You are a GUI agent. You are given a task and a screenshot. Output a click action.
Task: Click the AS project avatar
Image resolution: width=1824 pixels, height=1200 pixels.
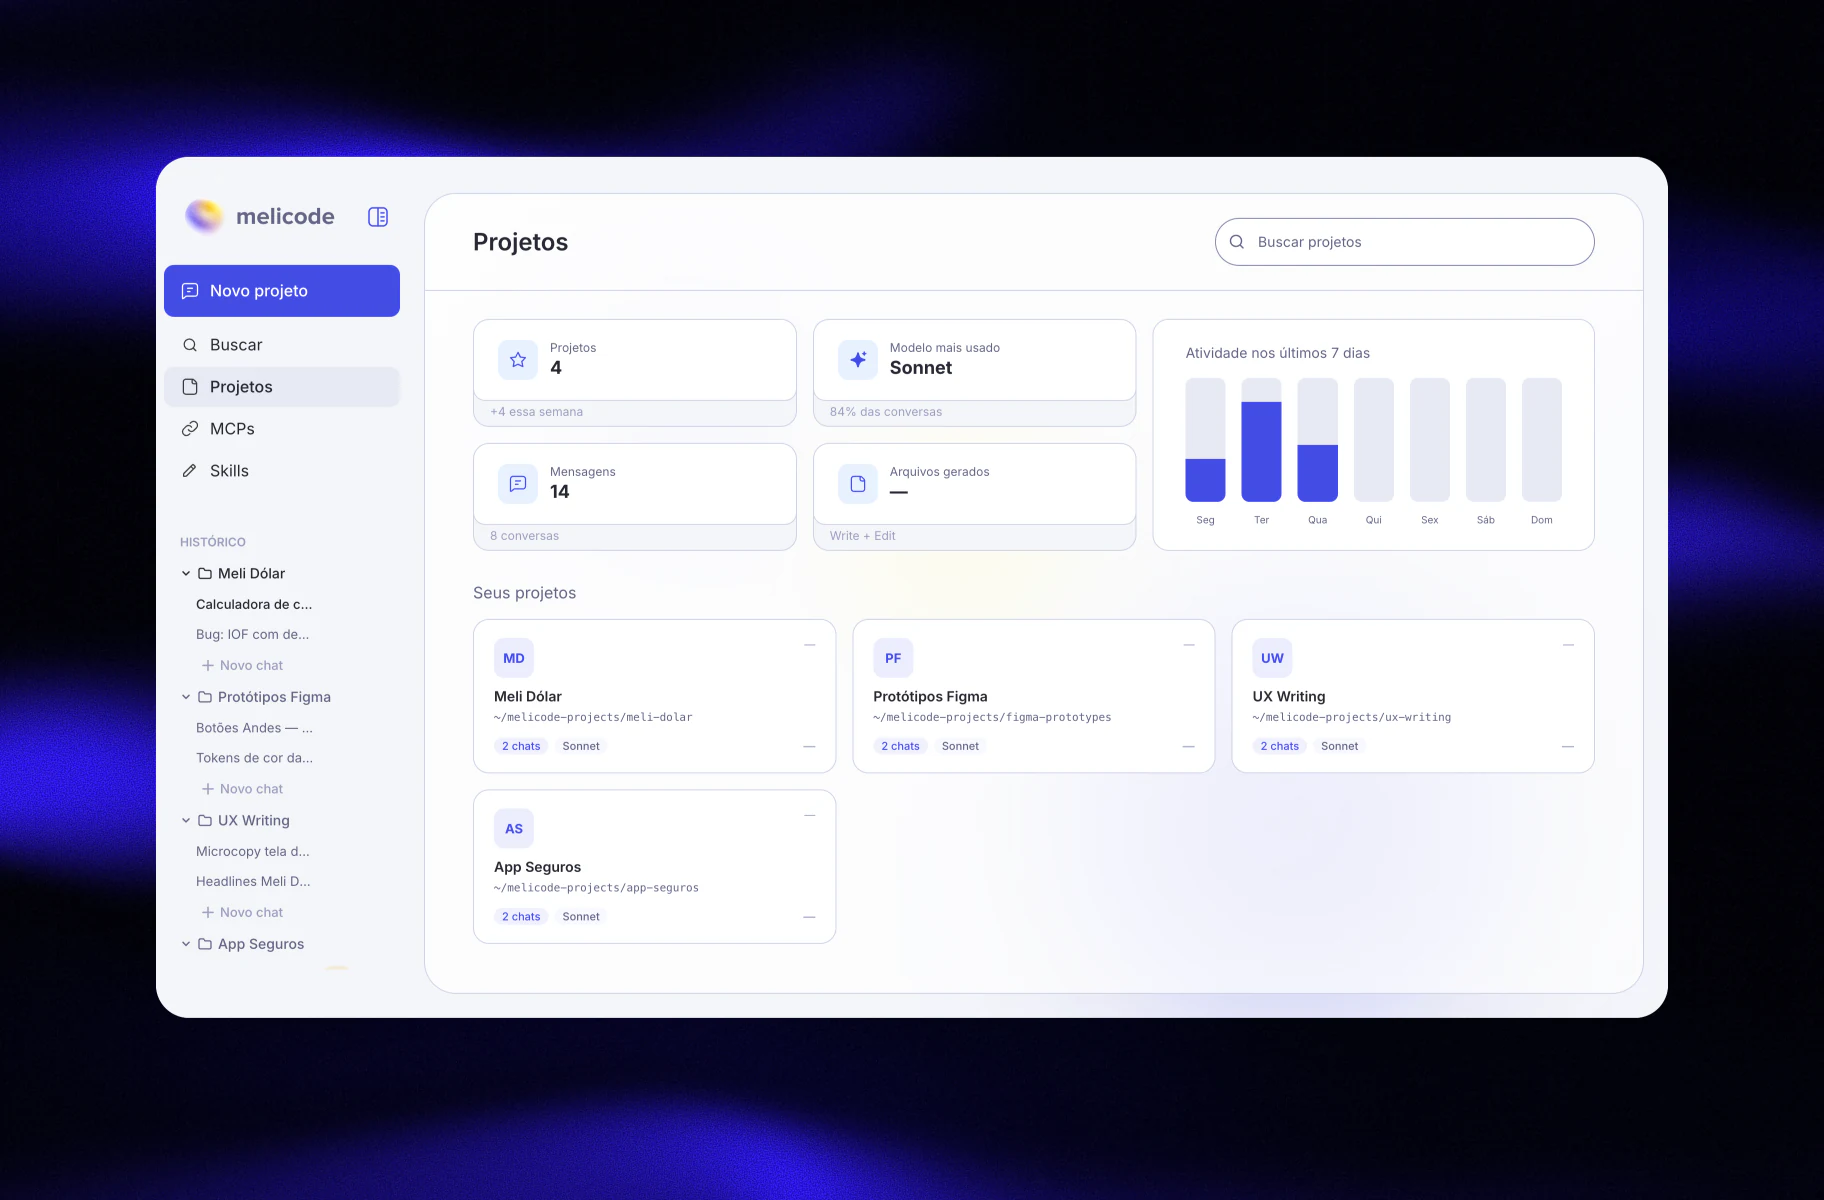click(x=514, y=829)
